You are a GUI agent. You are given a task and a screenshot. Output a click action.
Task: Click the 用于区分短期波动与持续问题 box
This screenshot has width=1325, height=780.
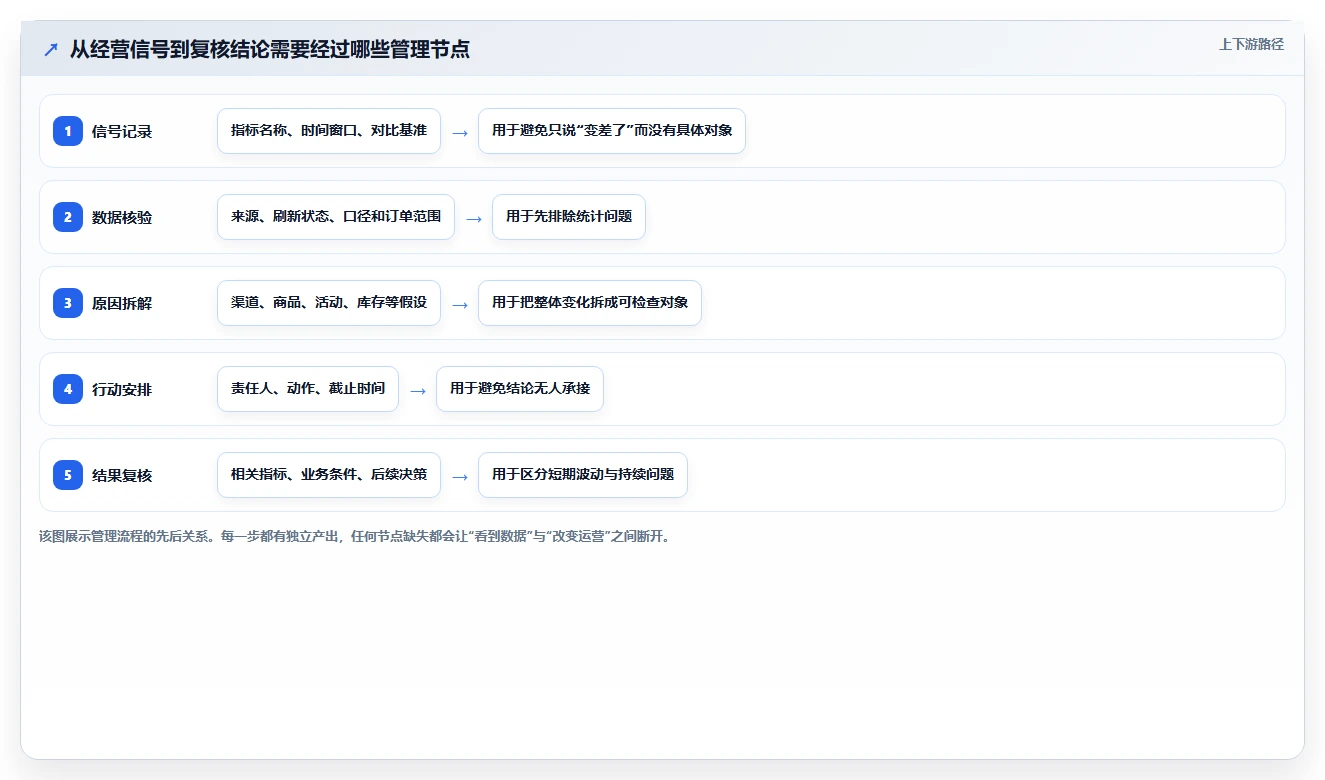point(583,475)
